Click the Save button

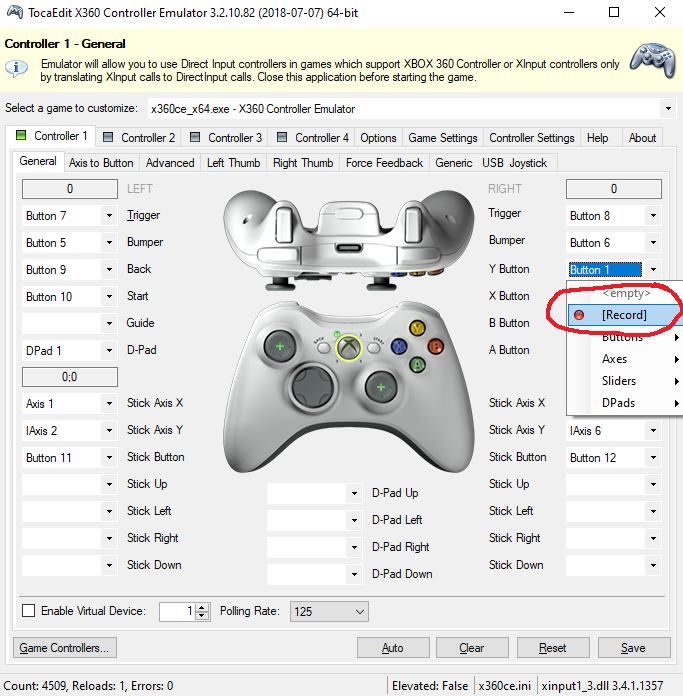click(x=633, y=648)
